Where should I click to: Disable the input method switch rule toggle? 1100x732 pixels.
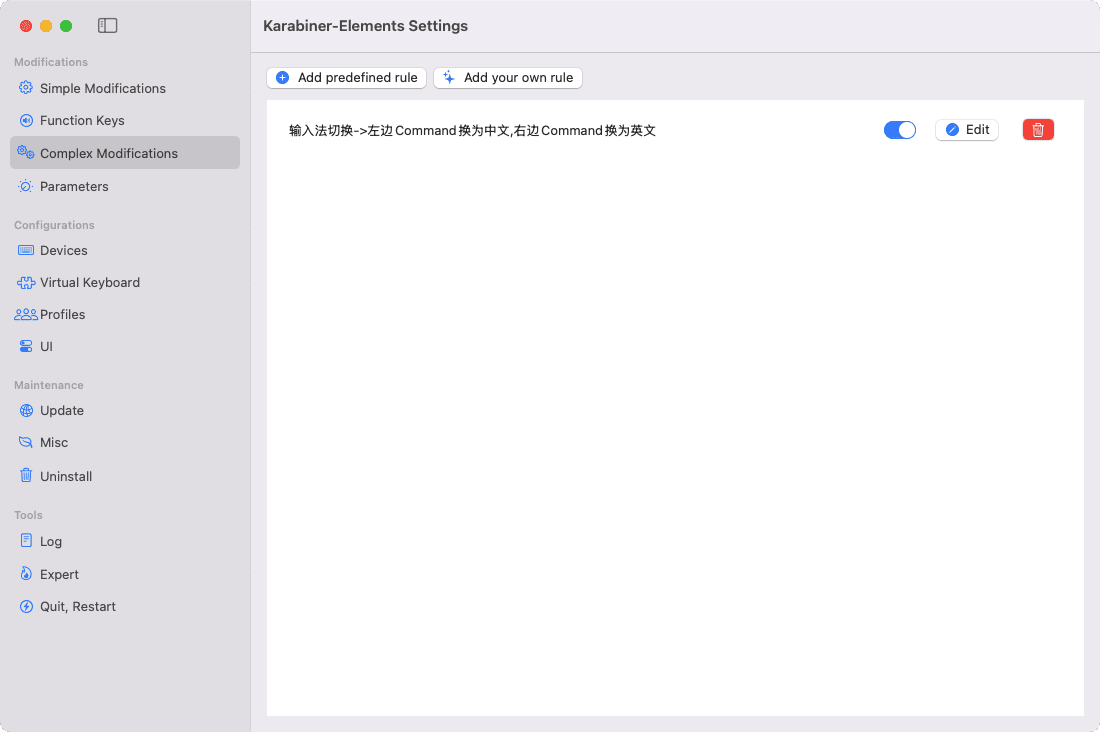(x=900, y=130)
